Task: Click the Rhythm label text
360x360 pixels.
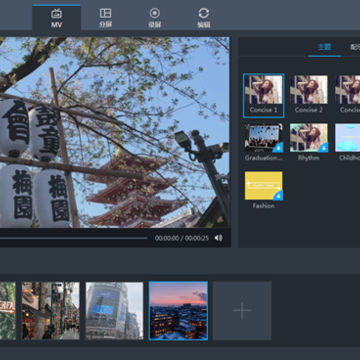Action: click(309, 158)
